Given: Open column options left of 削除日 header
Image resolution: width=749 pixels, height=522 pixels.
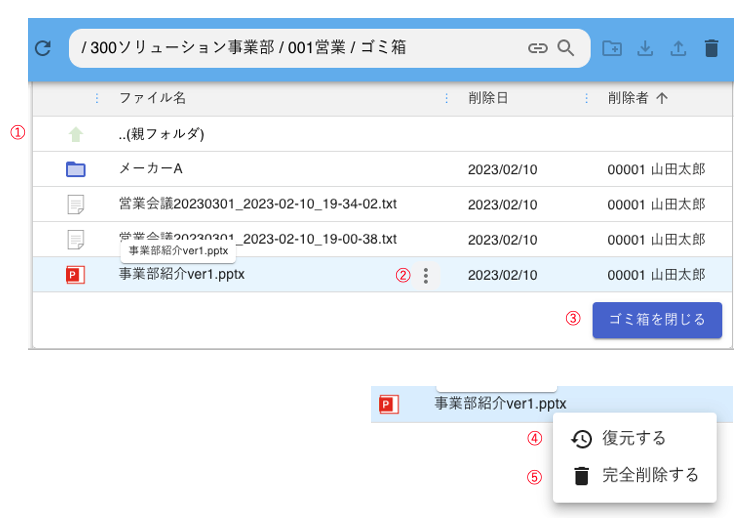Looking at the screenshot, I should pyautogui.click(x=446, y=98).
